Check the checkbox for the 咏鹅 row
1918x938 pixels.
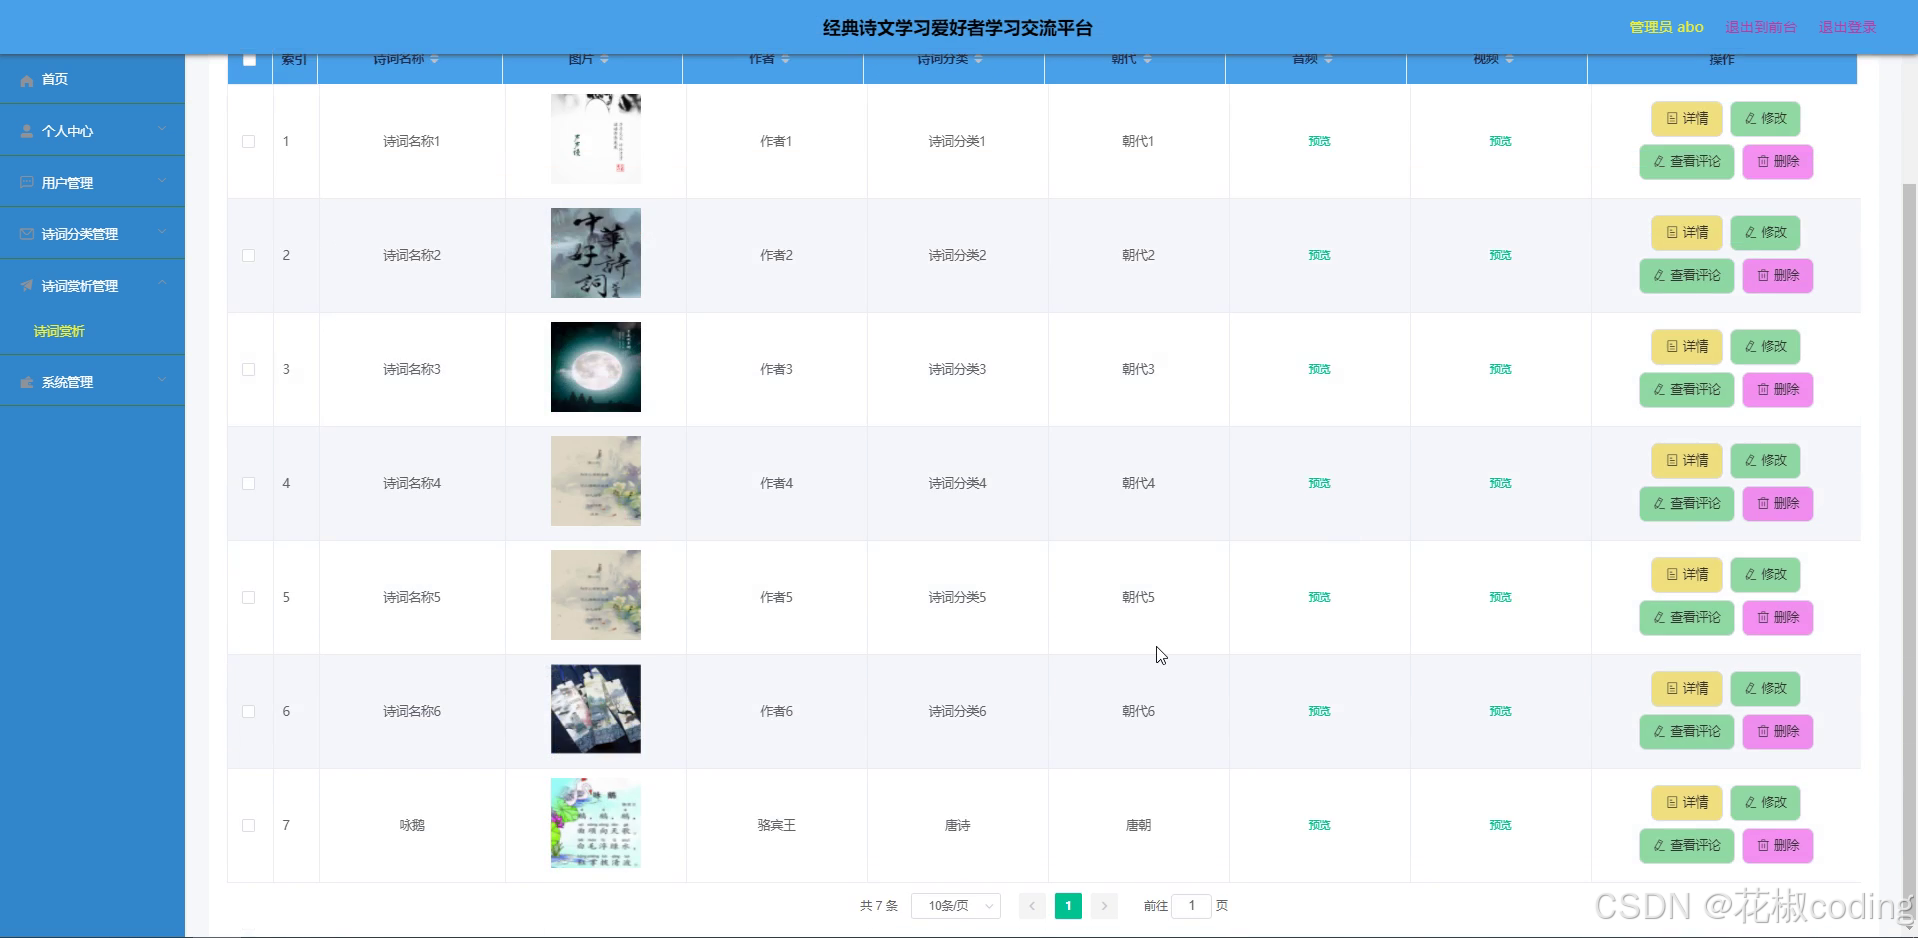249,825
